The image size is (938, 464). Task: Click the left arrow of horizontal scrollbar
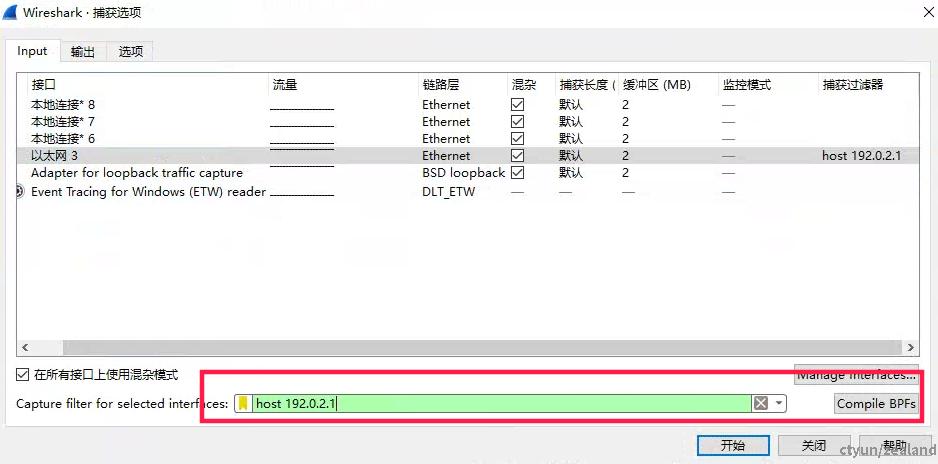(x=25, y=347)
